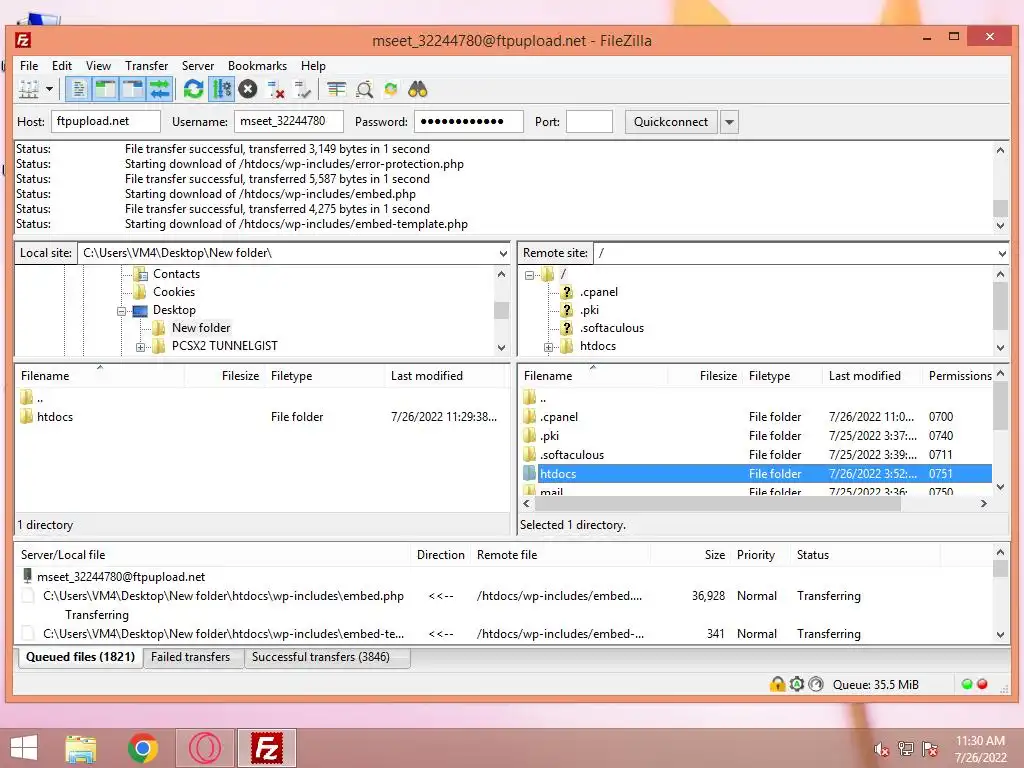Sort remote list by Filetype column
1024x768 pixels.
point(783,376)
